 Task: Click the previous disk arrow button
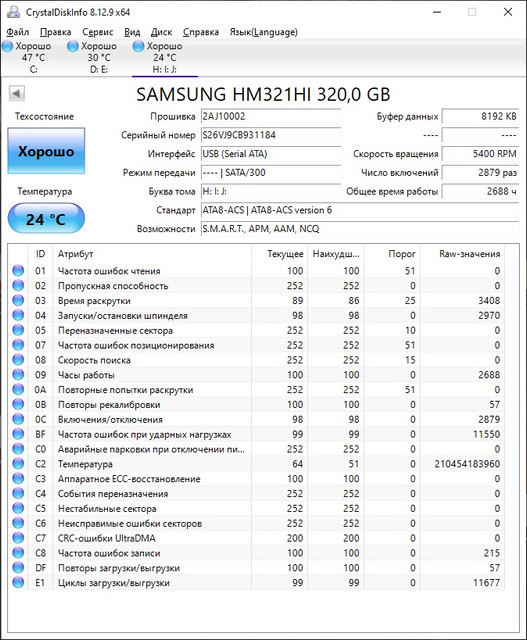point(17,93)
